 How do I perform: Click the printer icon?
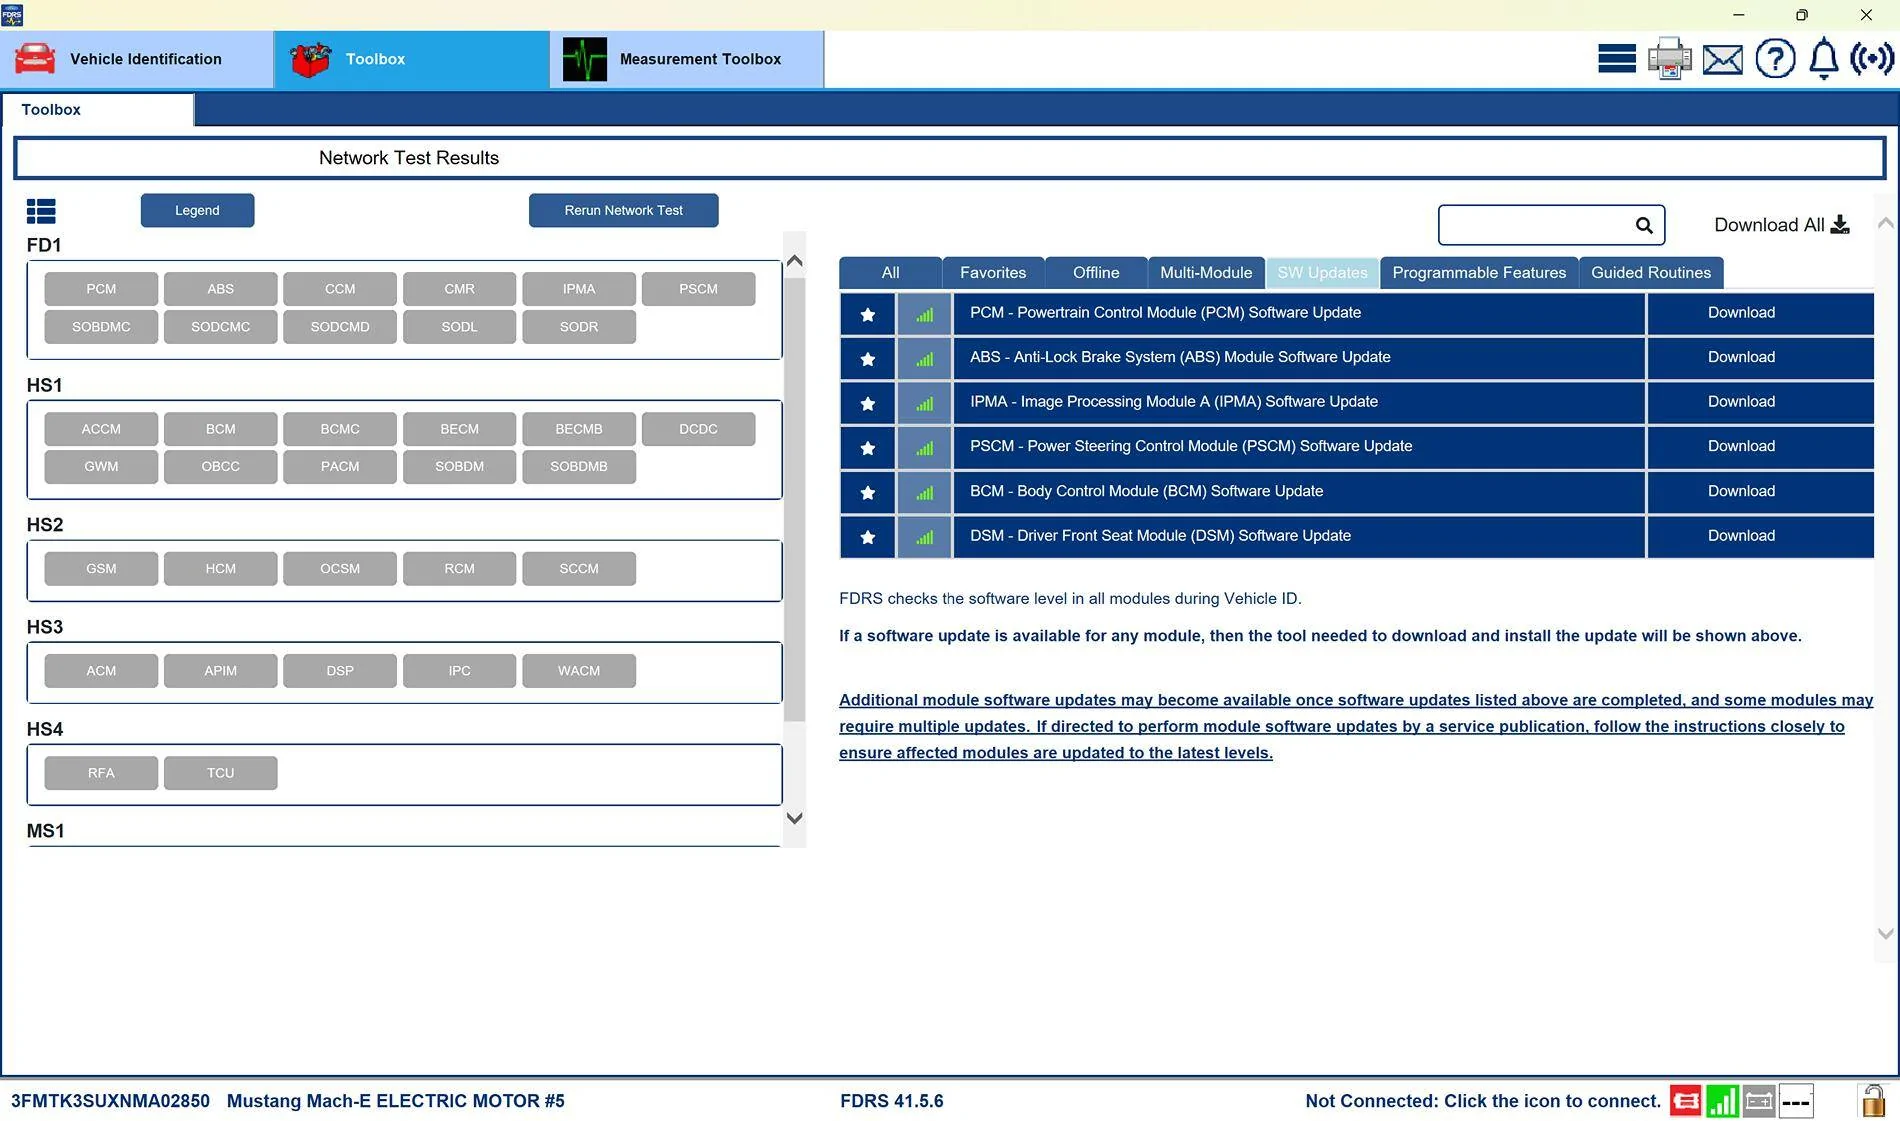pyautogui.click(x=1669, y=59)
